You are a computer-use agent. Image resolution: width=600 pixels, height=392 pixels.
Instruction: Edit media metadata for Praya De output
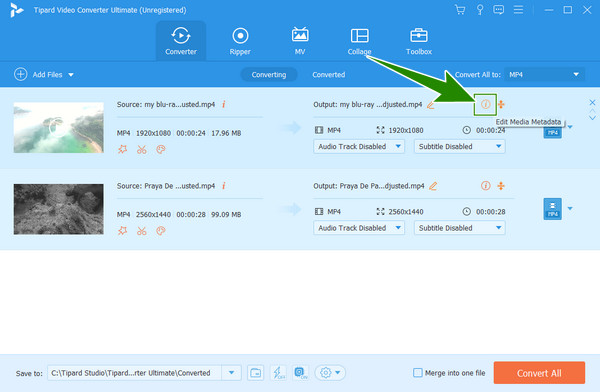[485, 186]
